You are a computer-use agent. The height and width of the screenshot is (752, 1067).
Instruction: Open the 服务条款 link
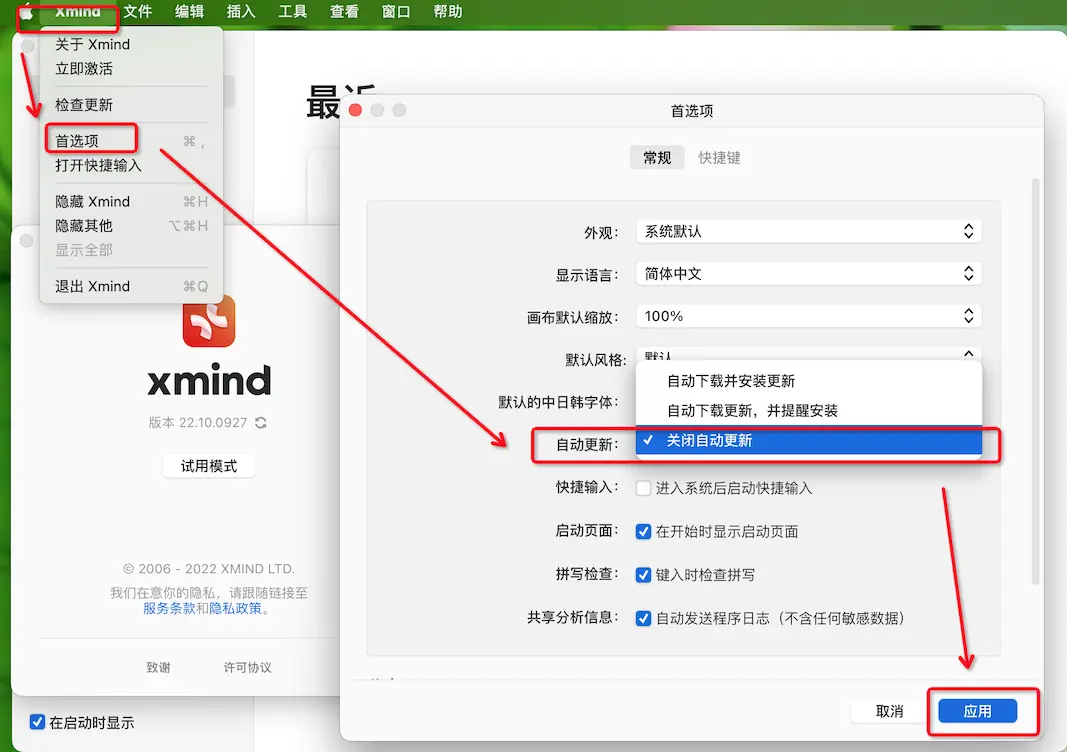point(169,608)
